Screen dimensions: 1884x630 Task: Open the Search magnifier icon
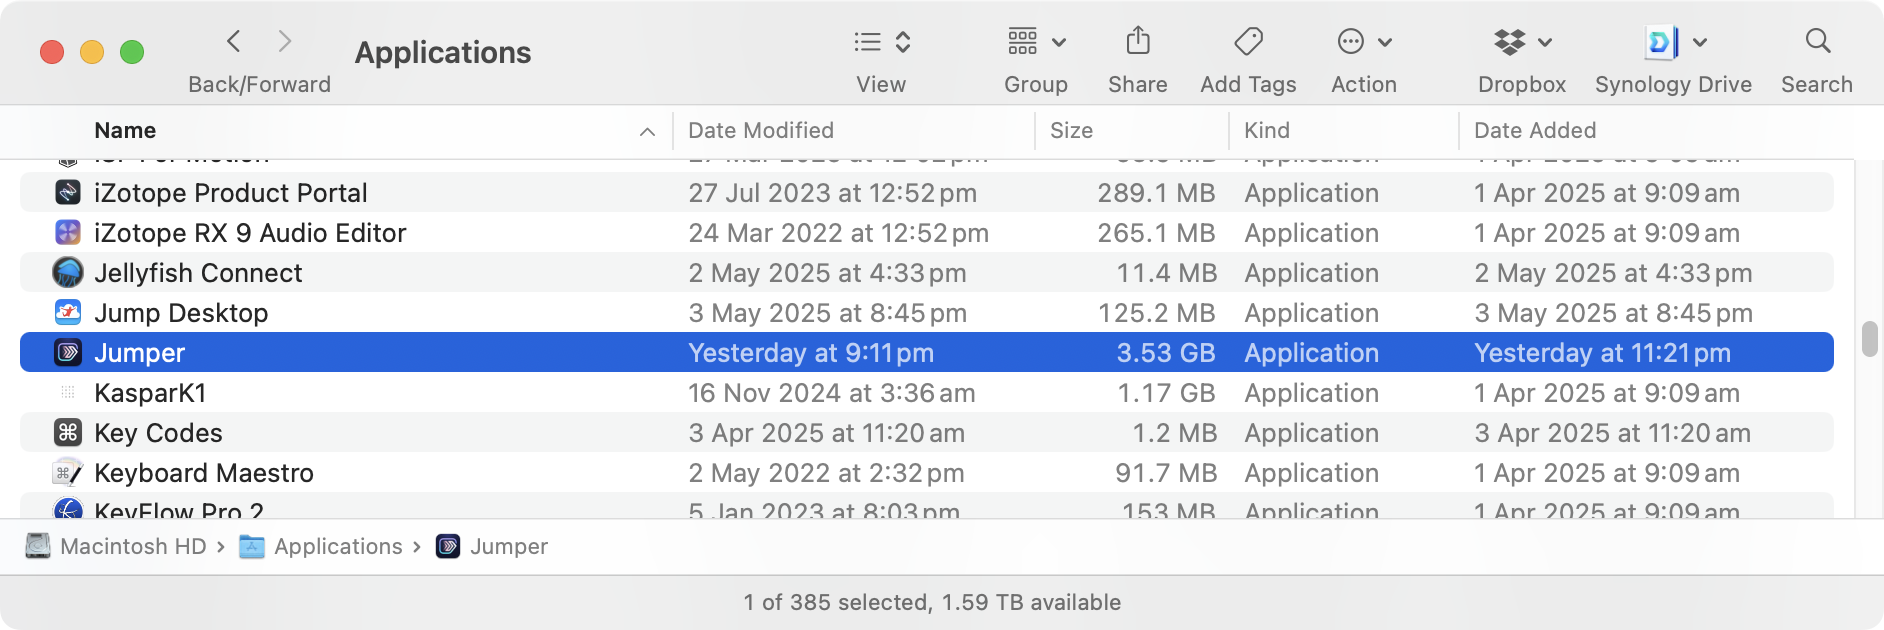click(x=1817, y=42)
